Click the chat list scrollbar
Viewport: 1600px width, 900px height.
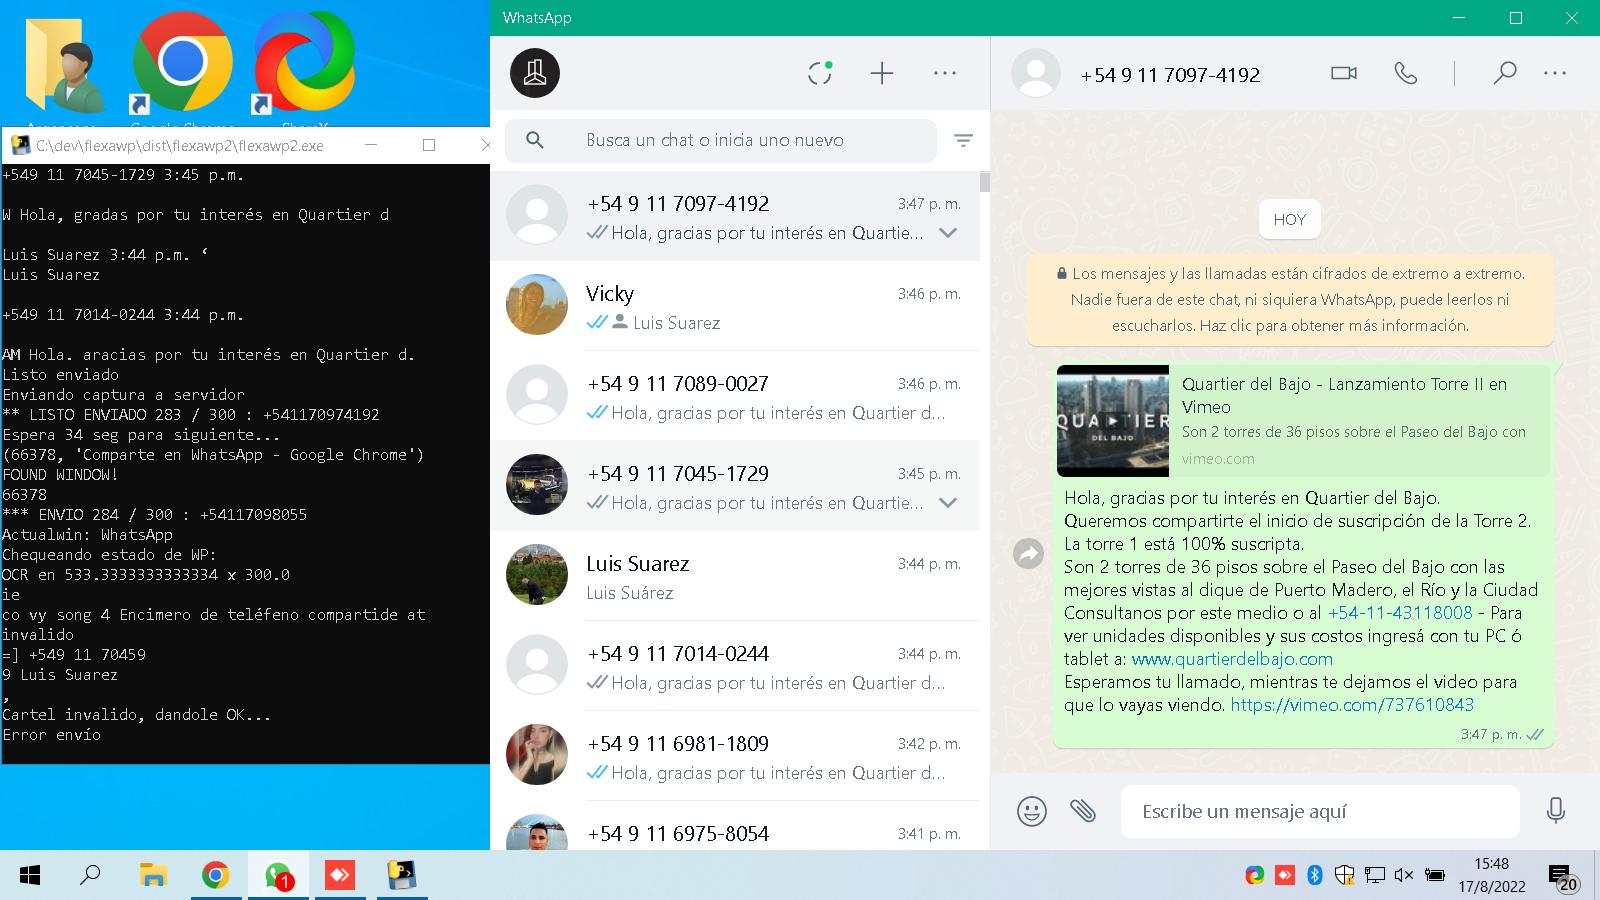pyautogui.click(x=985, y=182)
